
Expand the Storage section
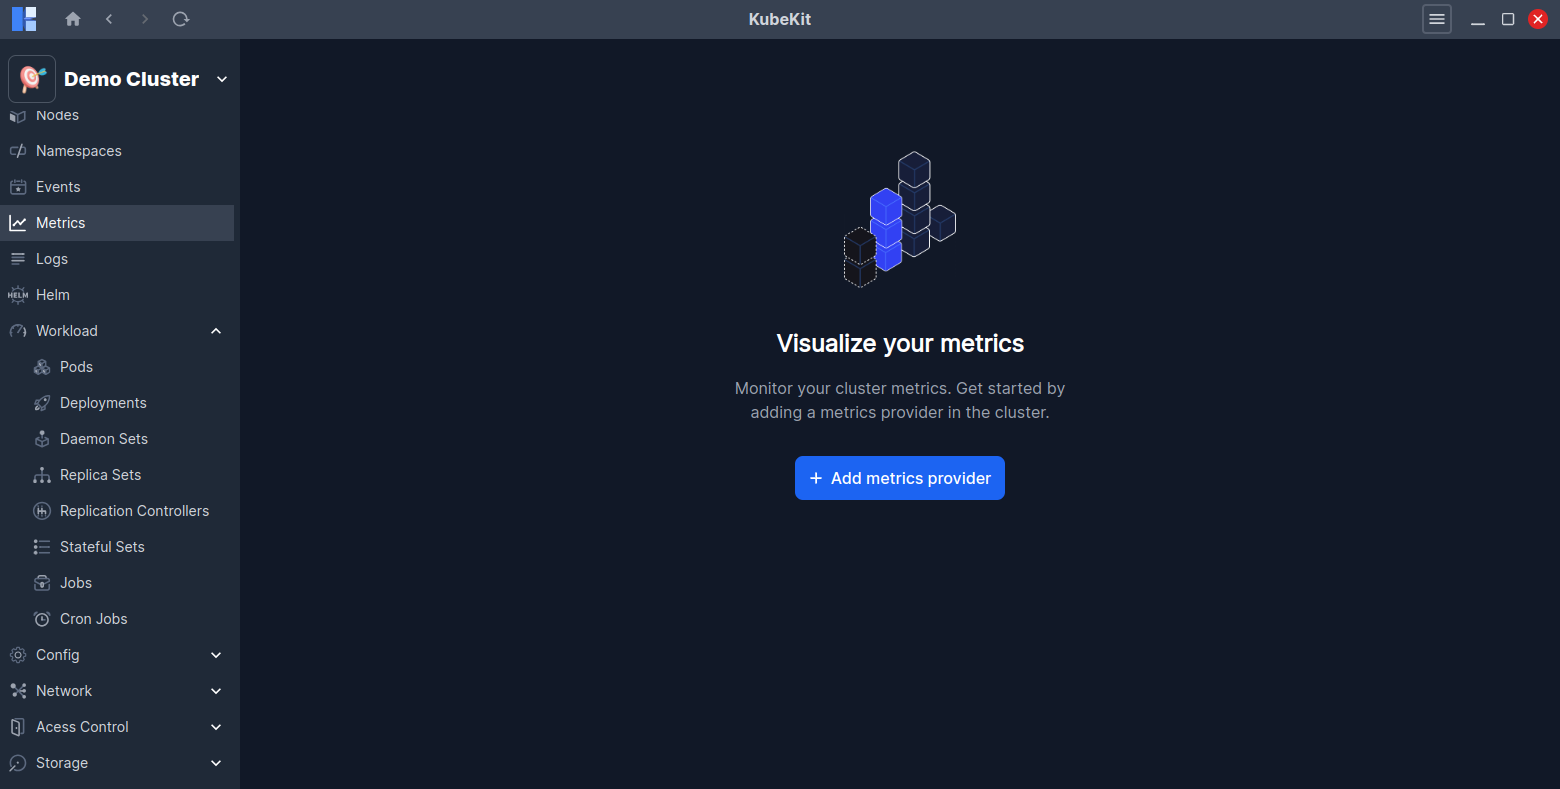pyautogui.click(x=216, y=762)
